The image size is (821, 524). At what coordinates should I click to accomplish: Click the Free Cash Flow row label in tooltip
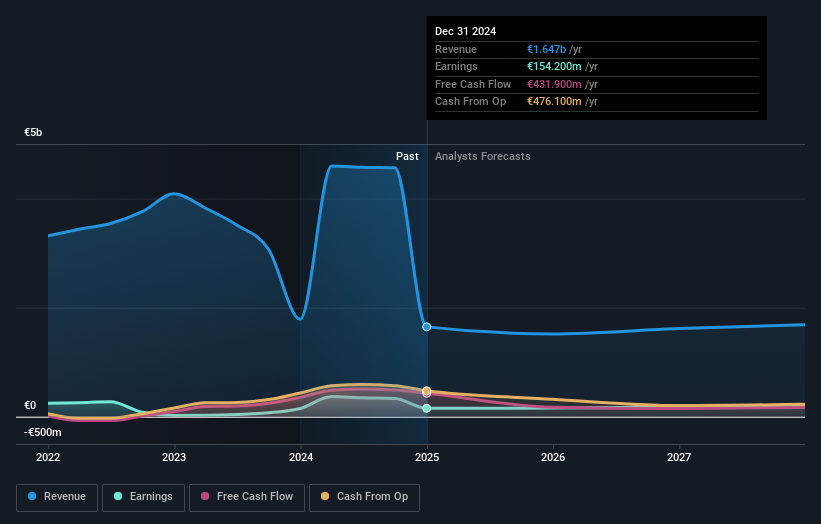473,84
